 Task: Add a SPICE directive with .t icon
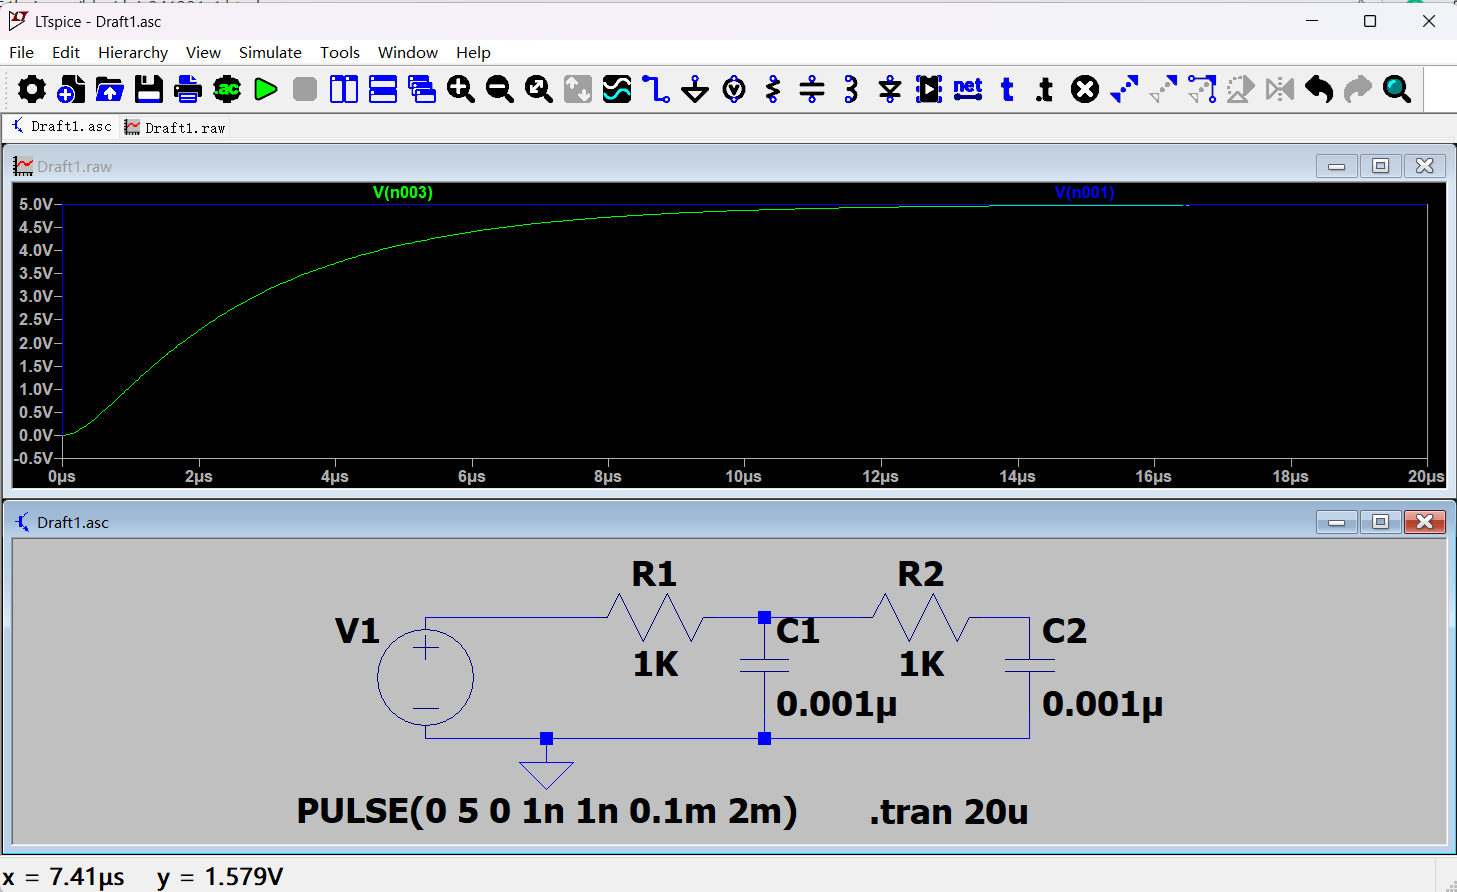[1045, 90]
